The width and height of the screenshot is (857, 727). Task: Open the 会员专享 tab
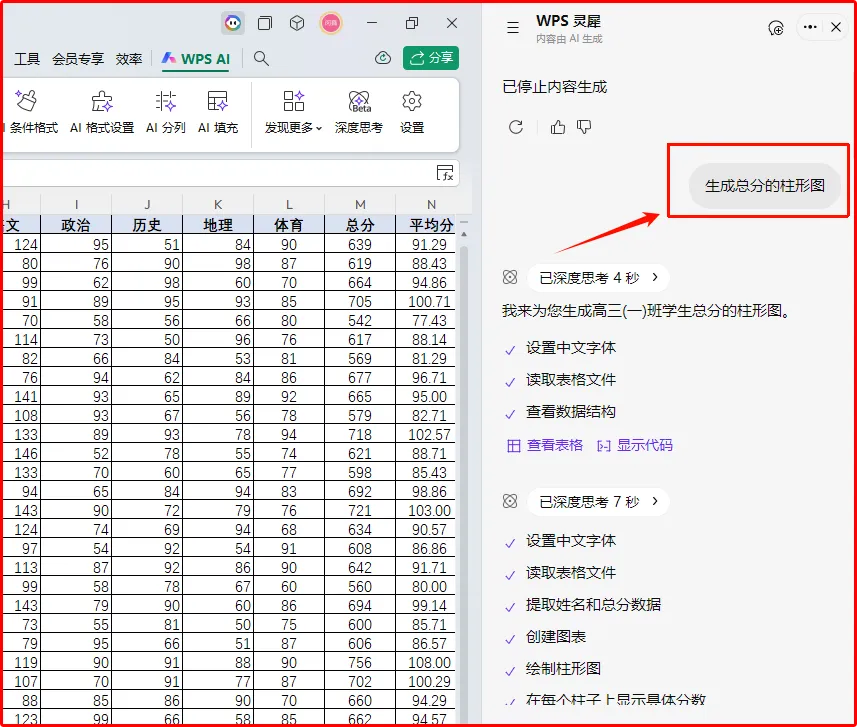[78, 58]
